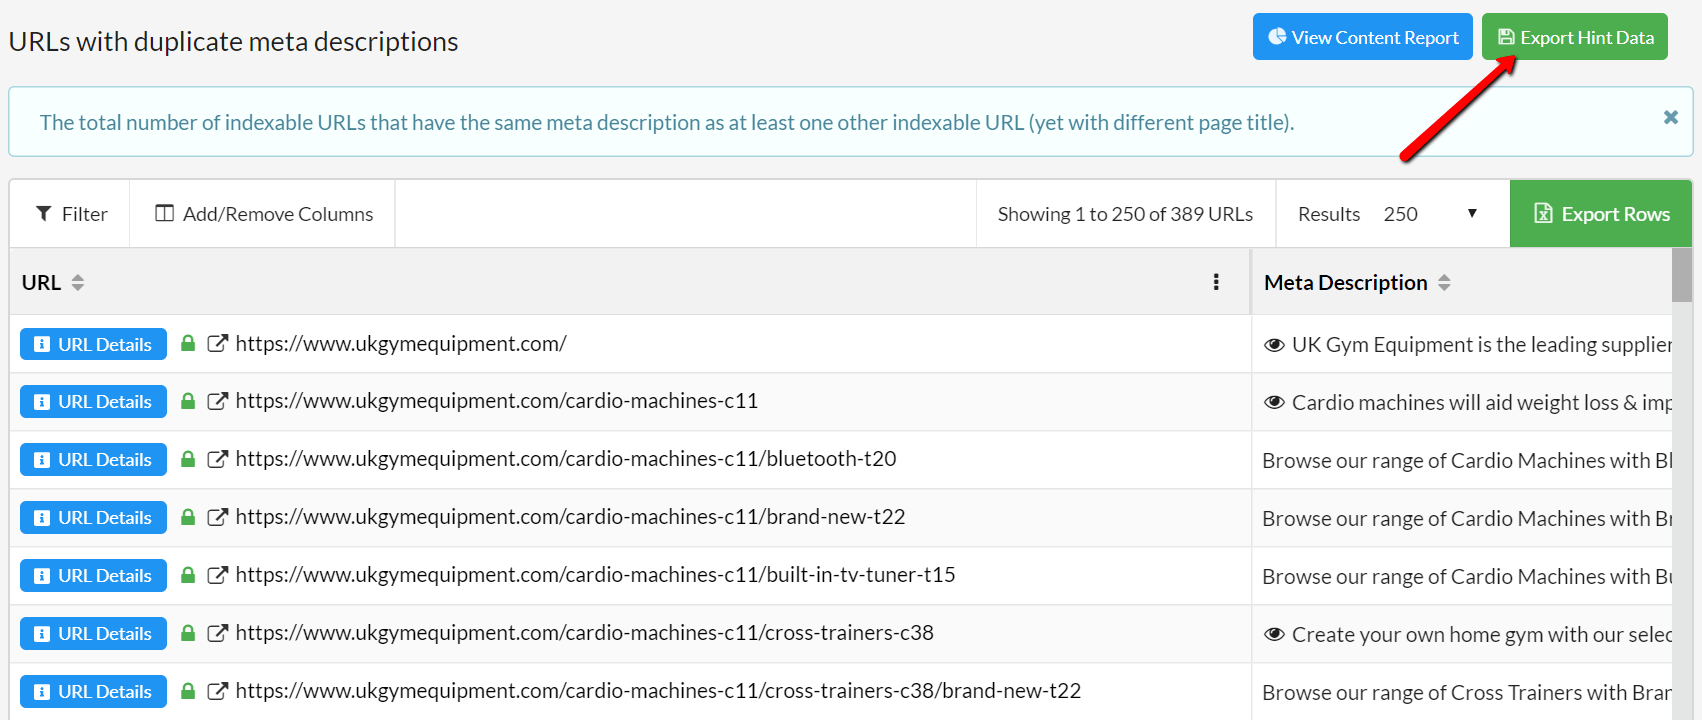Open URL Details for the built-in-tv-tuner-t15 row
This screenshot has height=720, width=1702.
click(x=93, y=576)
